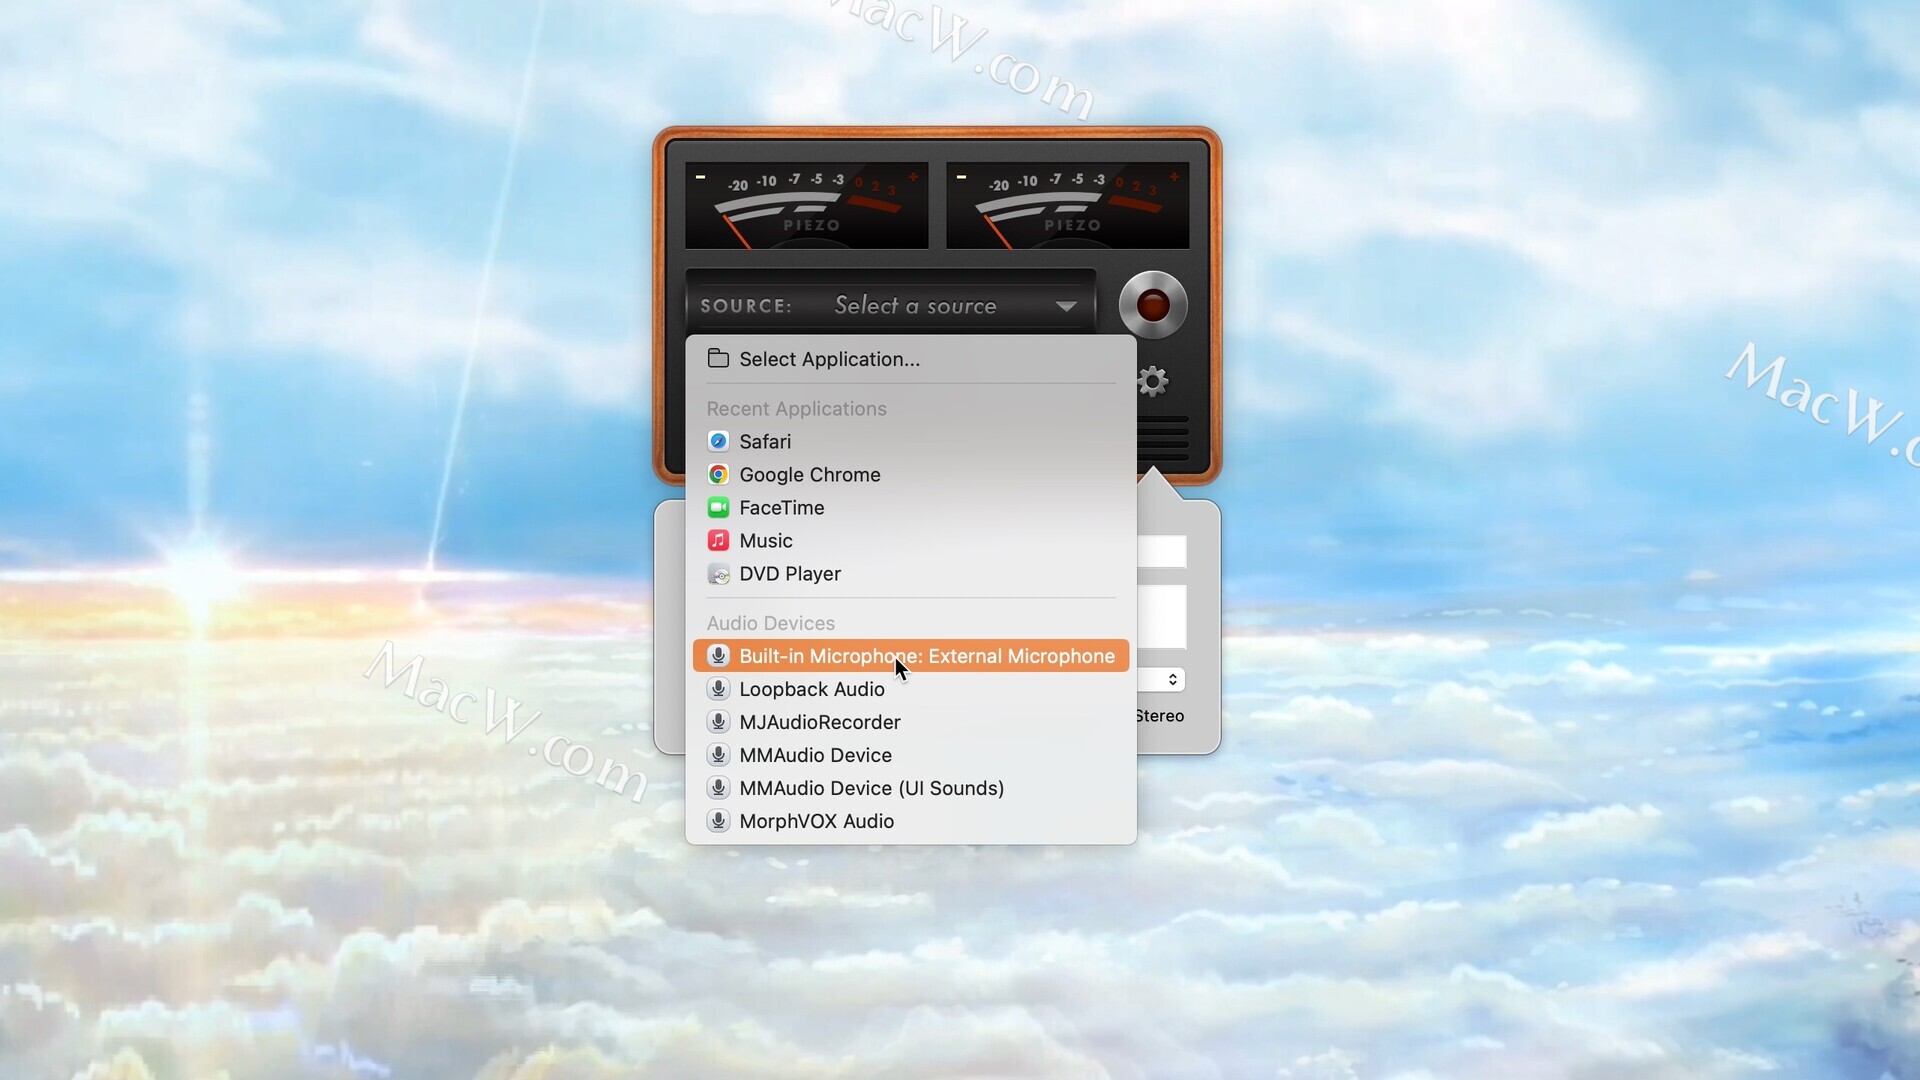Click microphone icon beside MorphVOX Audio
The image size is (1920, 1080).
[718, 820]
